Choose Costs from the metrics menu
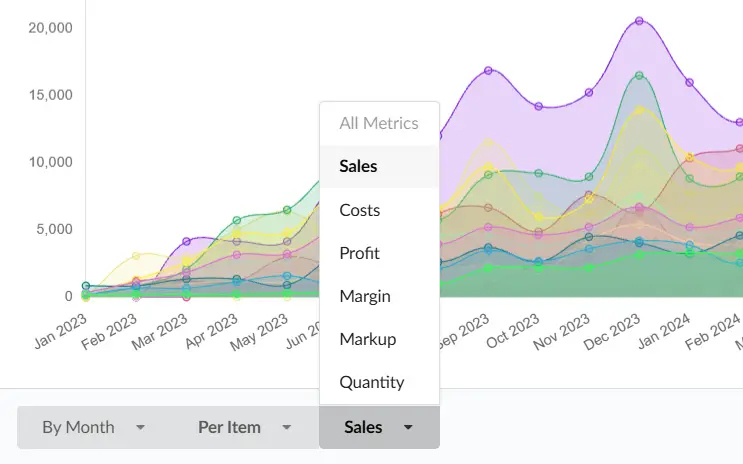Image resolution: width=743 pixels, height=464 pixels. click(x=379, y=210)
